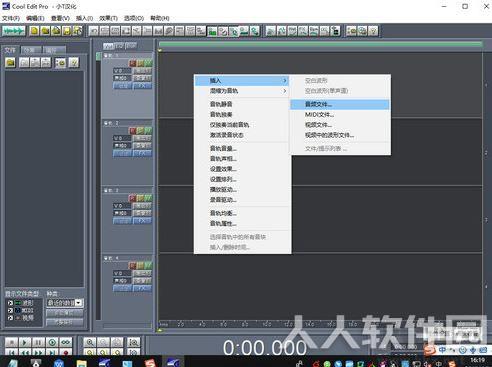Click the Go to end button
Image resolution: width=492 pixels, height=367 pixels.
(52, 352)
